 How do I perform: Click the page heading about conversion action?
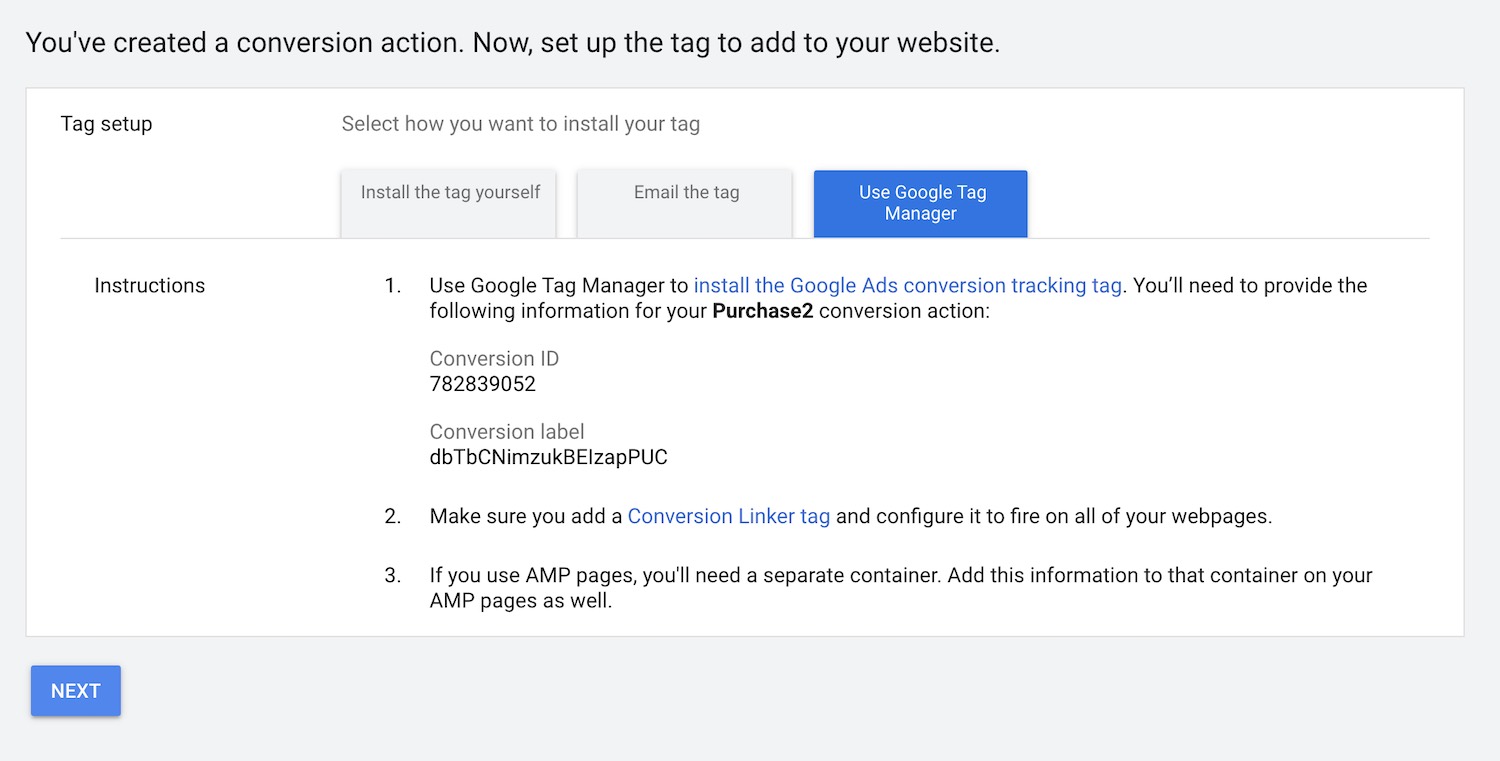tap(513, 43)
